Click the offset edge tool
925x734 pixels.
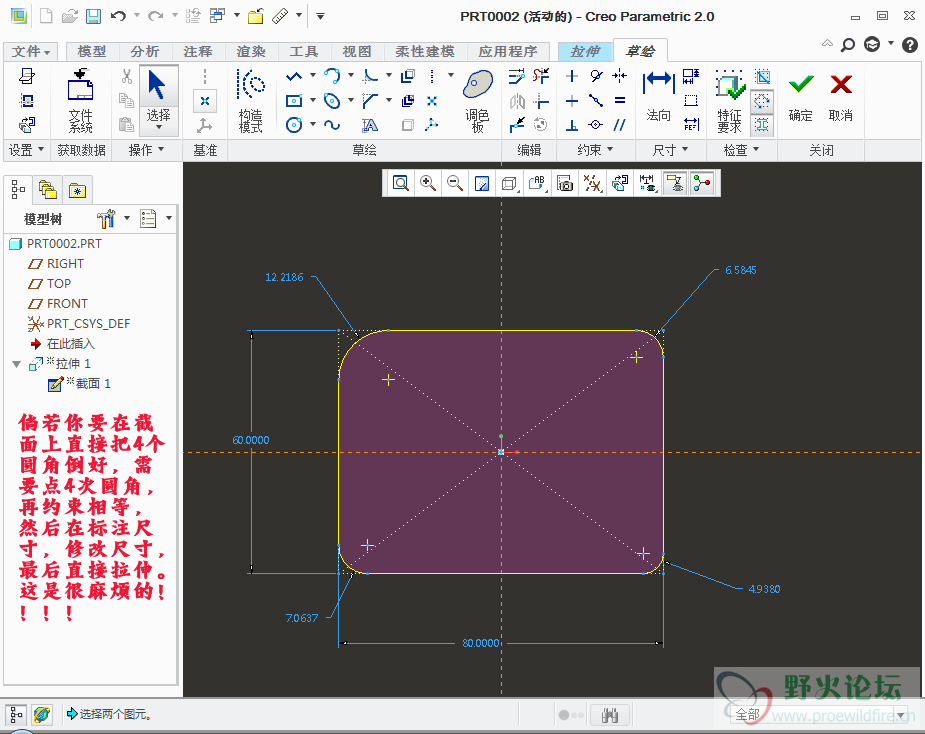tap(408, 76)
